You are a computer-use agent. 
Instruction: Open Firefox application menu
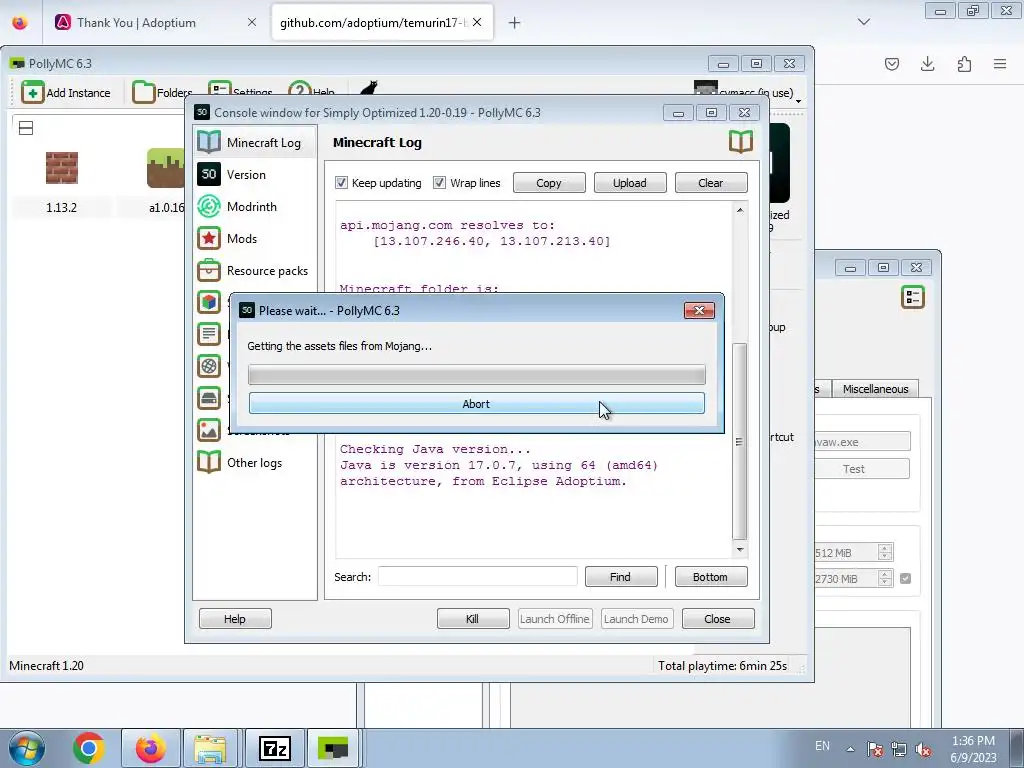click(1000, 63)
